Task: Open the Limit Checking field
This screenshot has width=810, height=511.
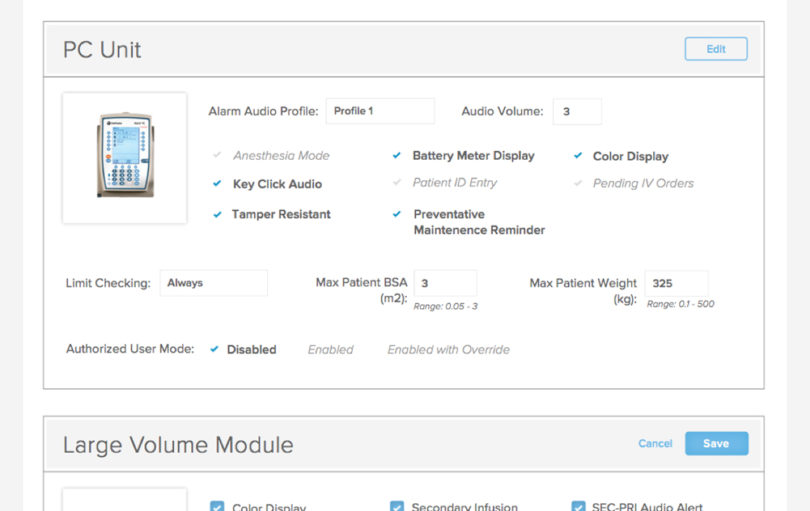Action: (x=214, y=283)
